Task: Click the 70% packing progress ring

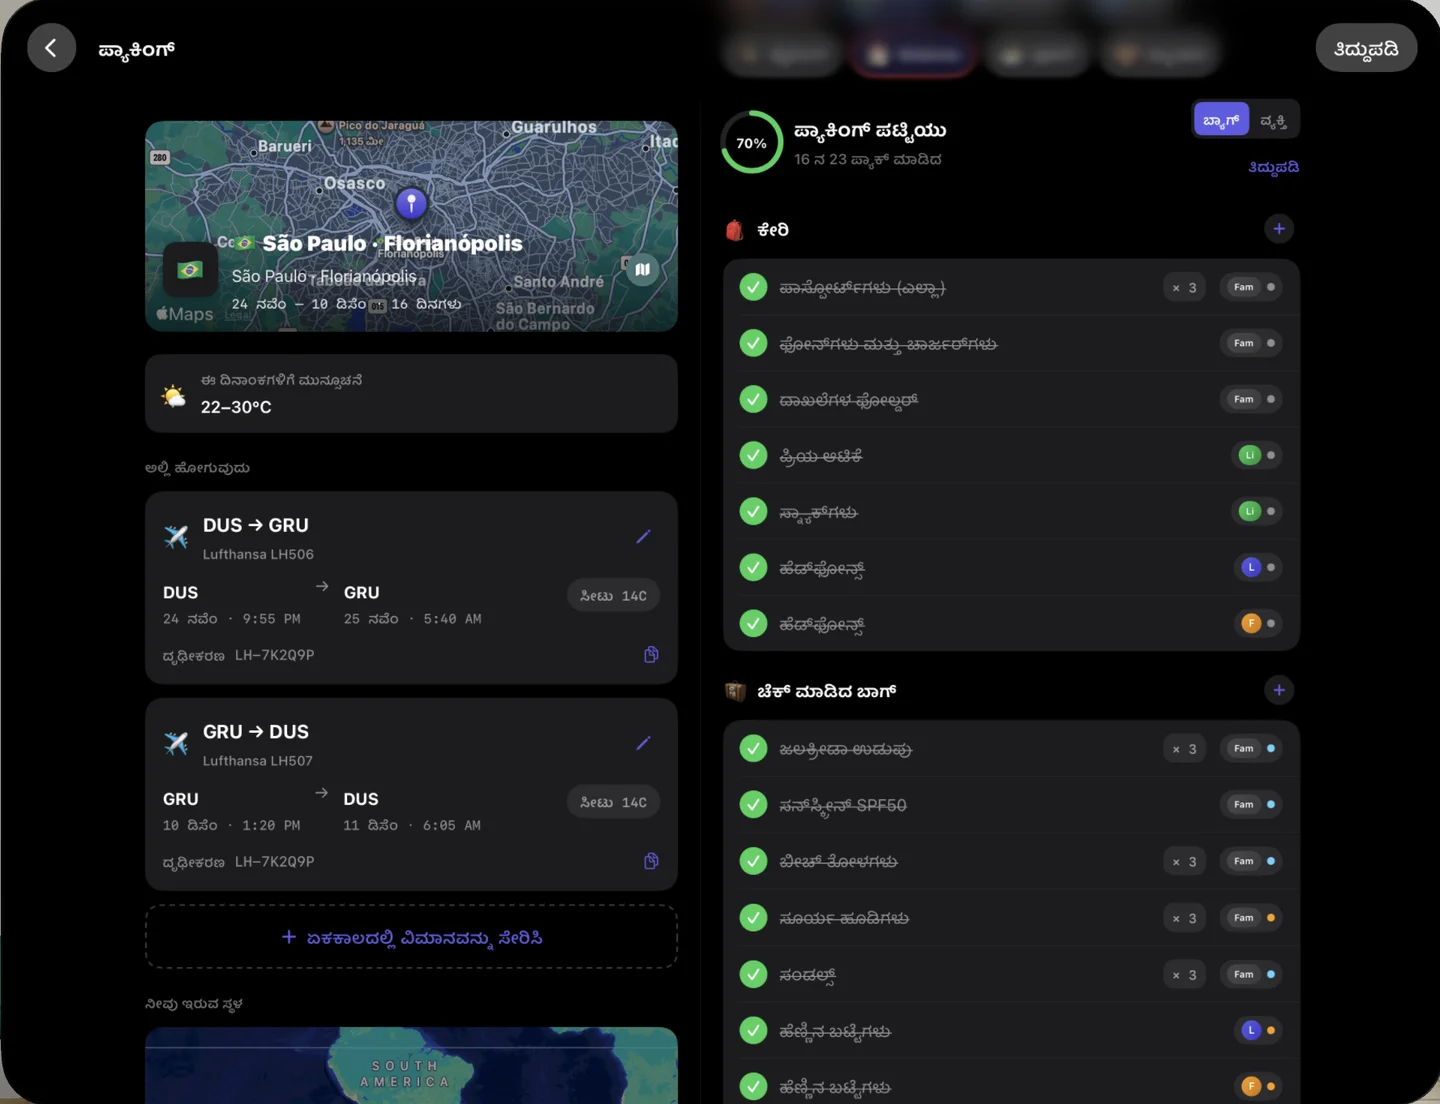Action: pos(752,142)
